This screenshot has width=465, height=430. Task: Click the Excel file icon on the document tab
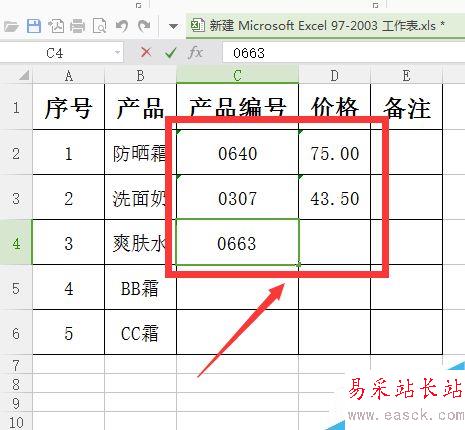(197, 25)
